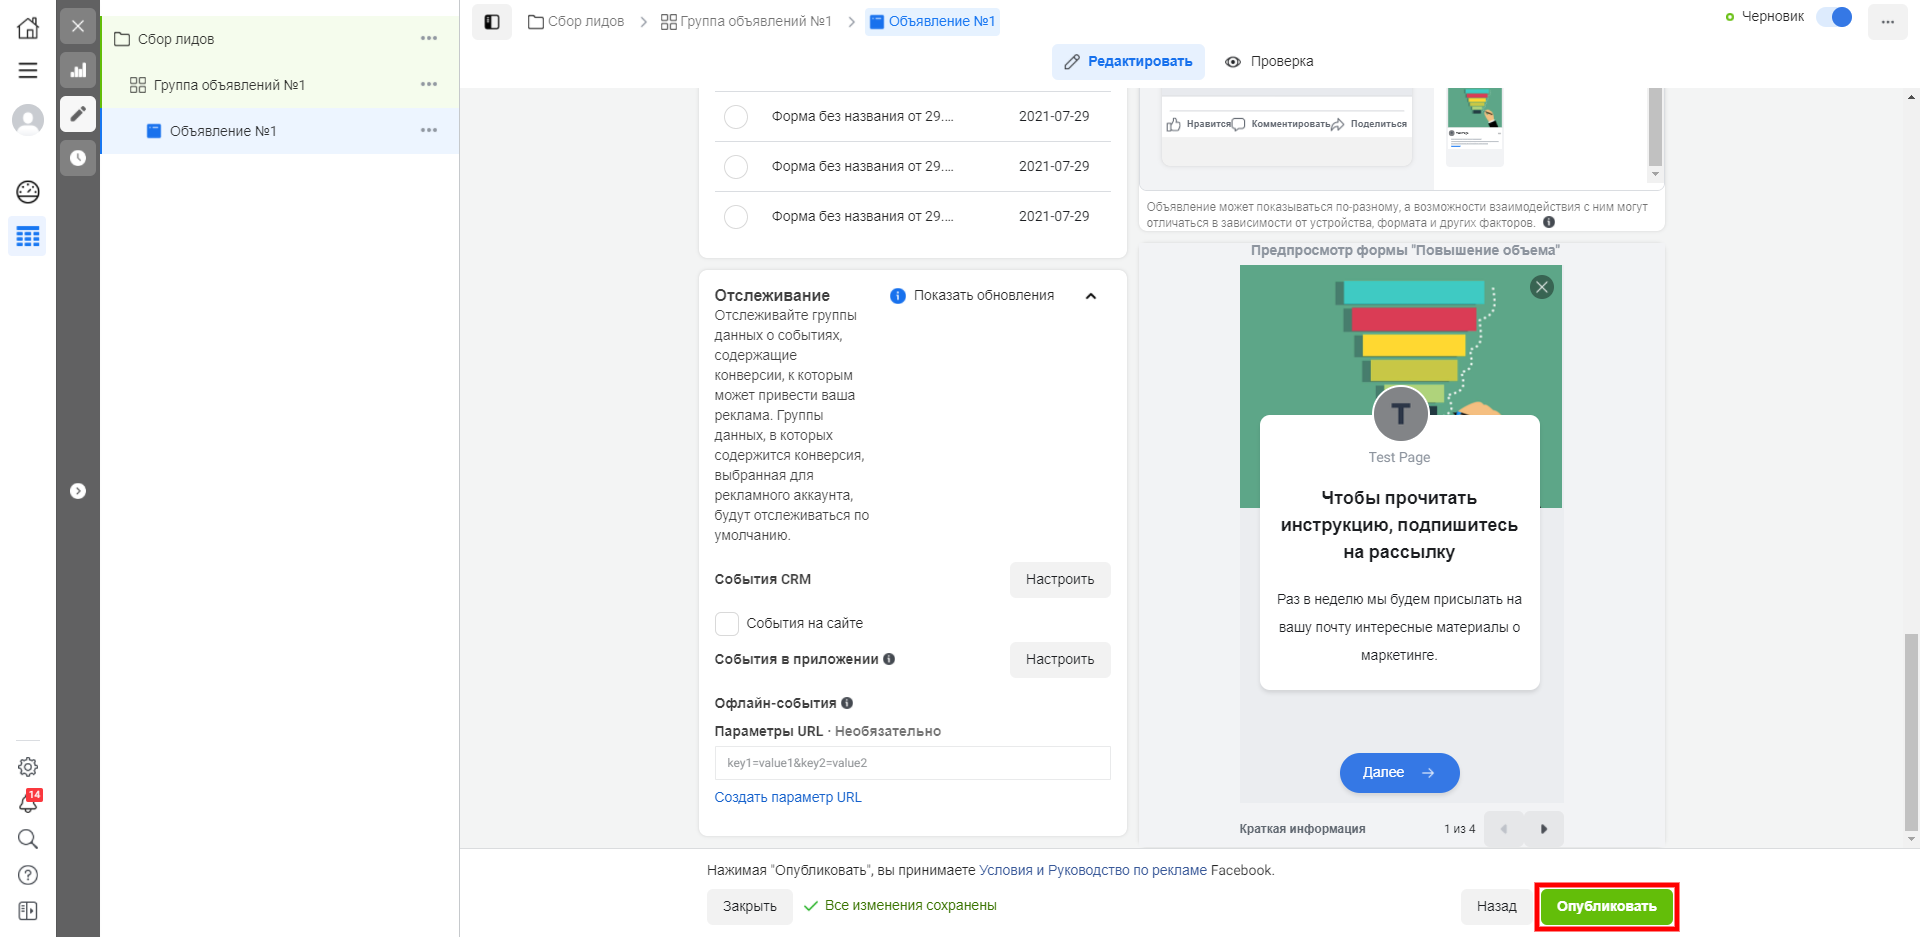Open Группа объявлений №1 breadcrumb
The height and width of the screenshot is (937, 1920).
746,21
